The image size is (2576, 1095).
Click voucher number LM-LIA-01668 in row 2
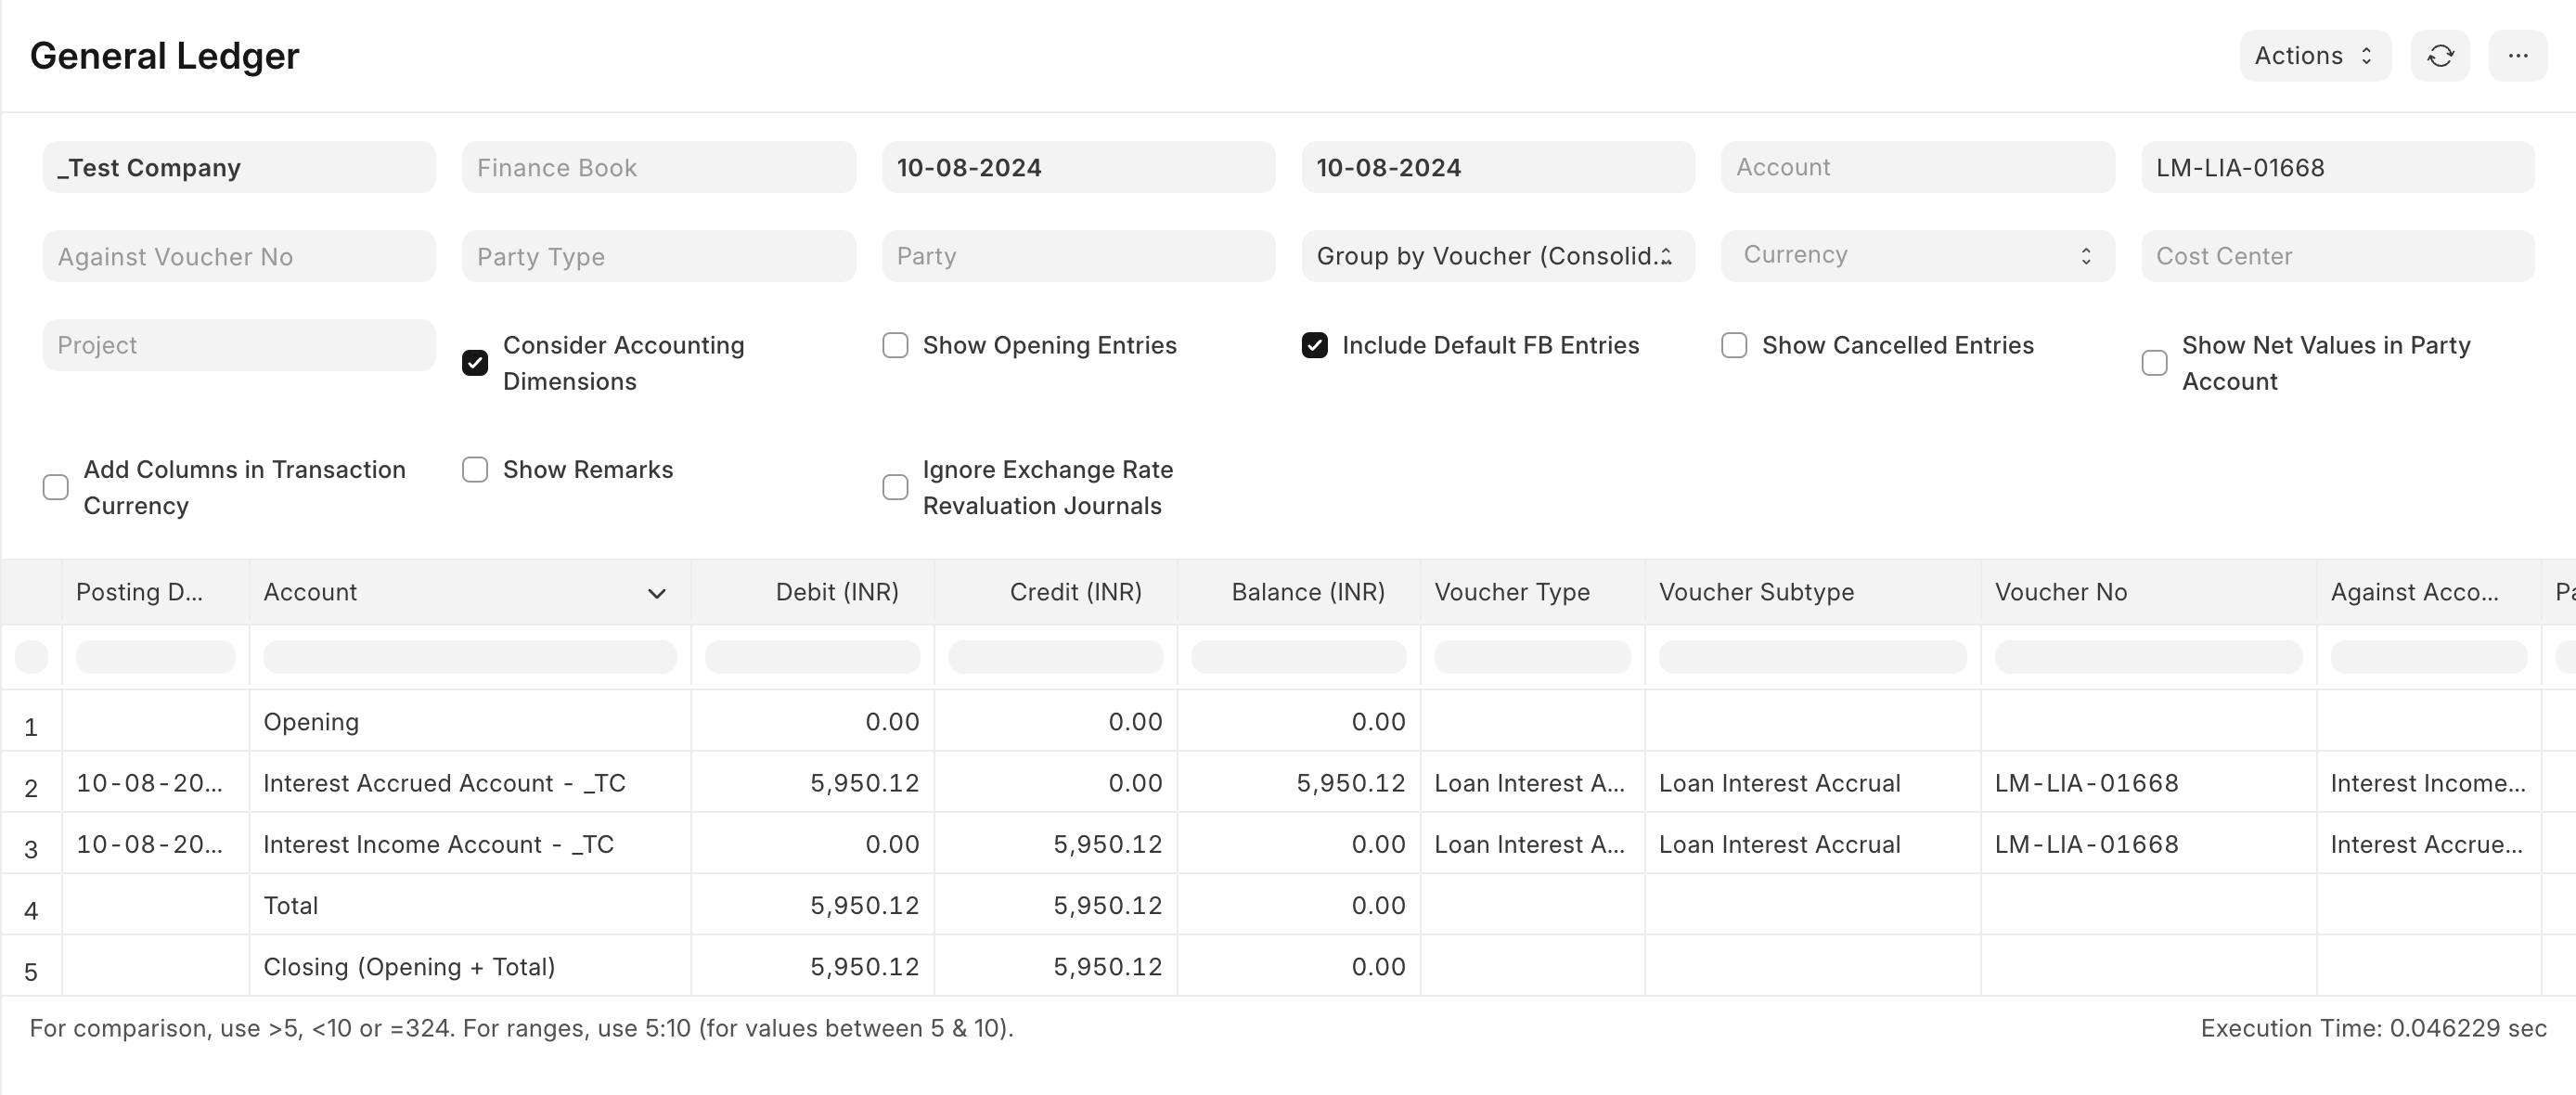pyautogui.click(x=2088, y=784)
